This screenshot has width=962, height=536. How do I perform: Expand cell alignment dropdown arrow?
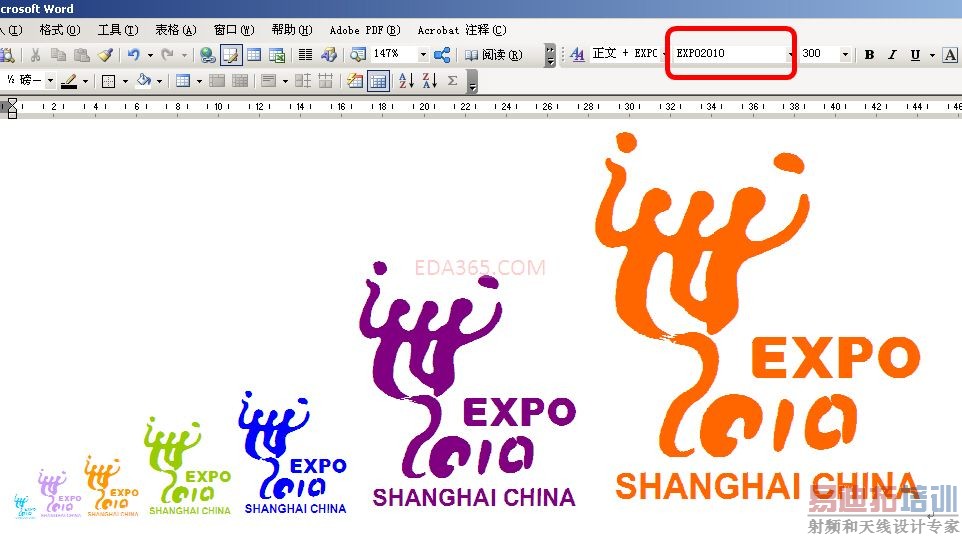coord(285,80)
